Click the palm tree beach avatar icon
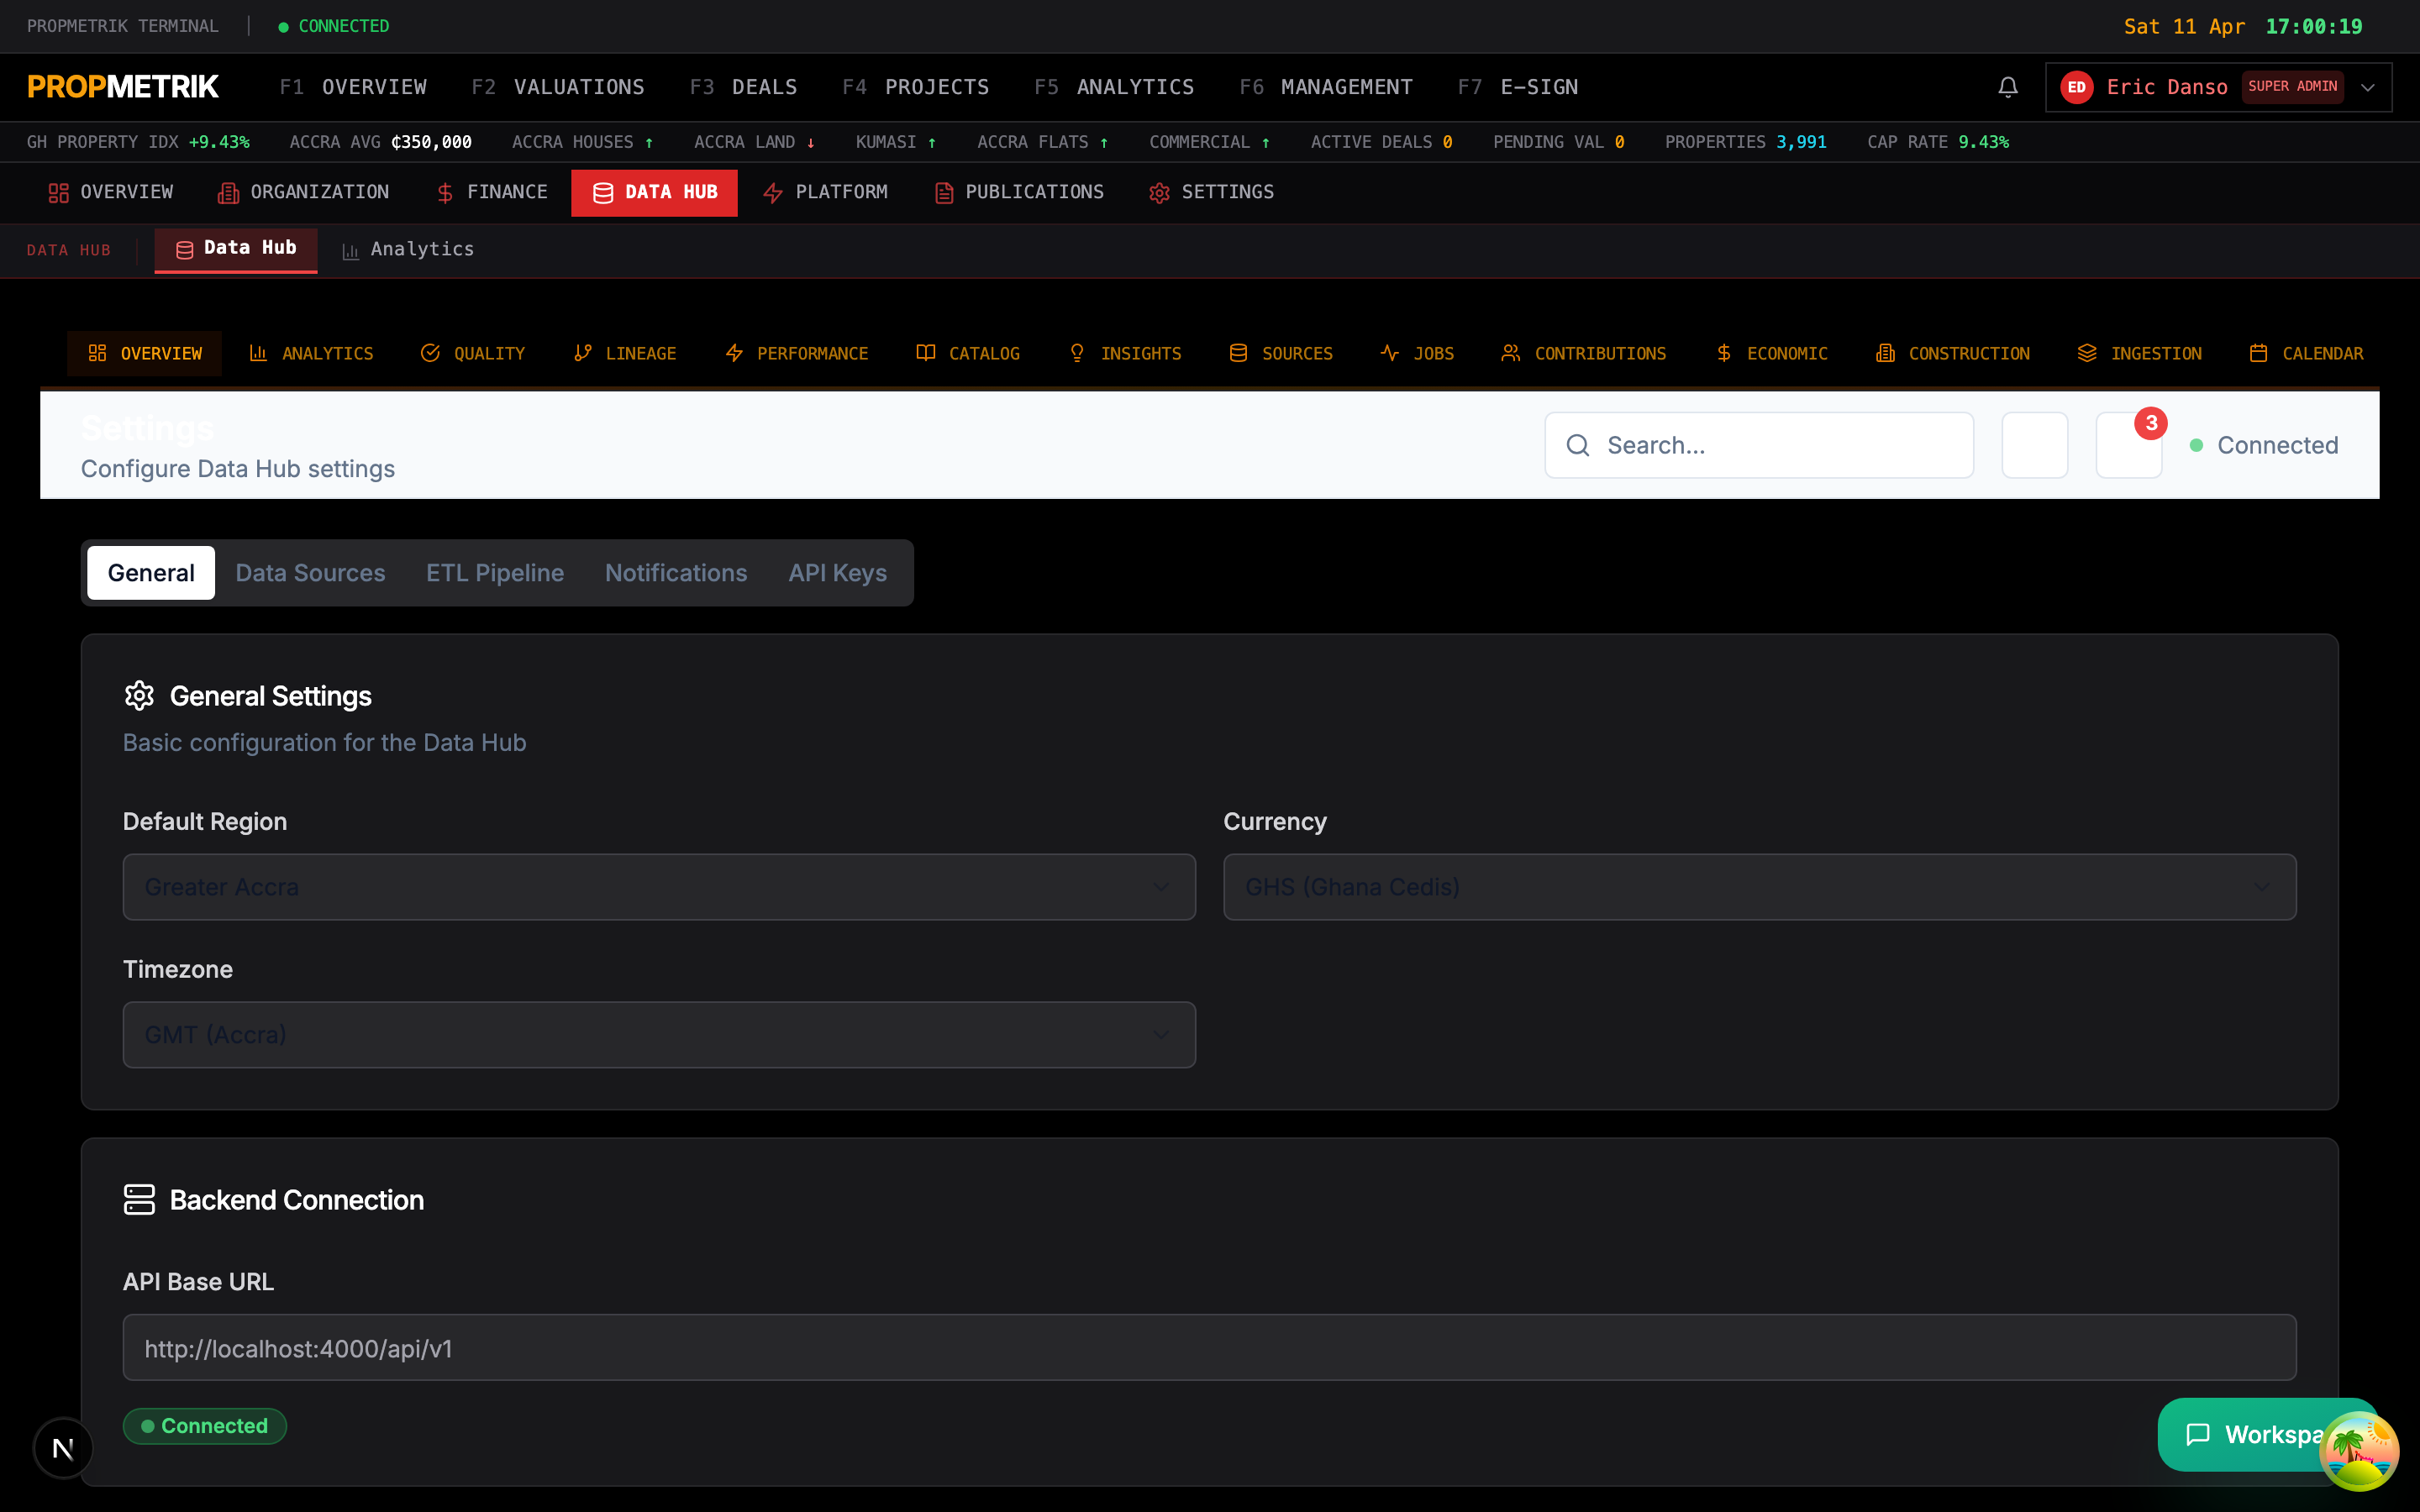2420x1512 pixels. coord(2359,1451)
